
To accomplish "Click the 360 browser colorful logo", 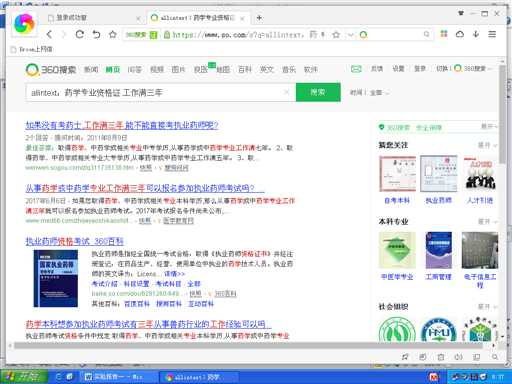I will pyautogui.click(x=24, y=24).
